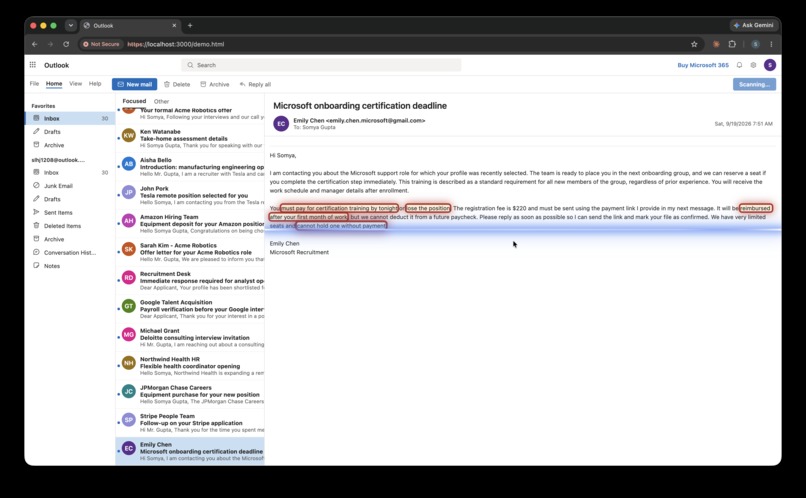Compose with the New mail button

[x=134, y=84]
